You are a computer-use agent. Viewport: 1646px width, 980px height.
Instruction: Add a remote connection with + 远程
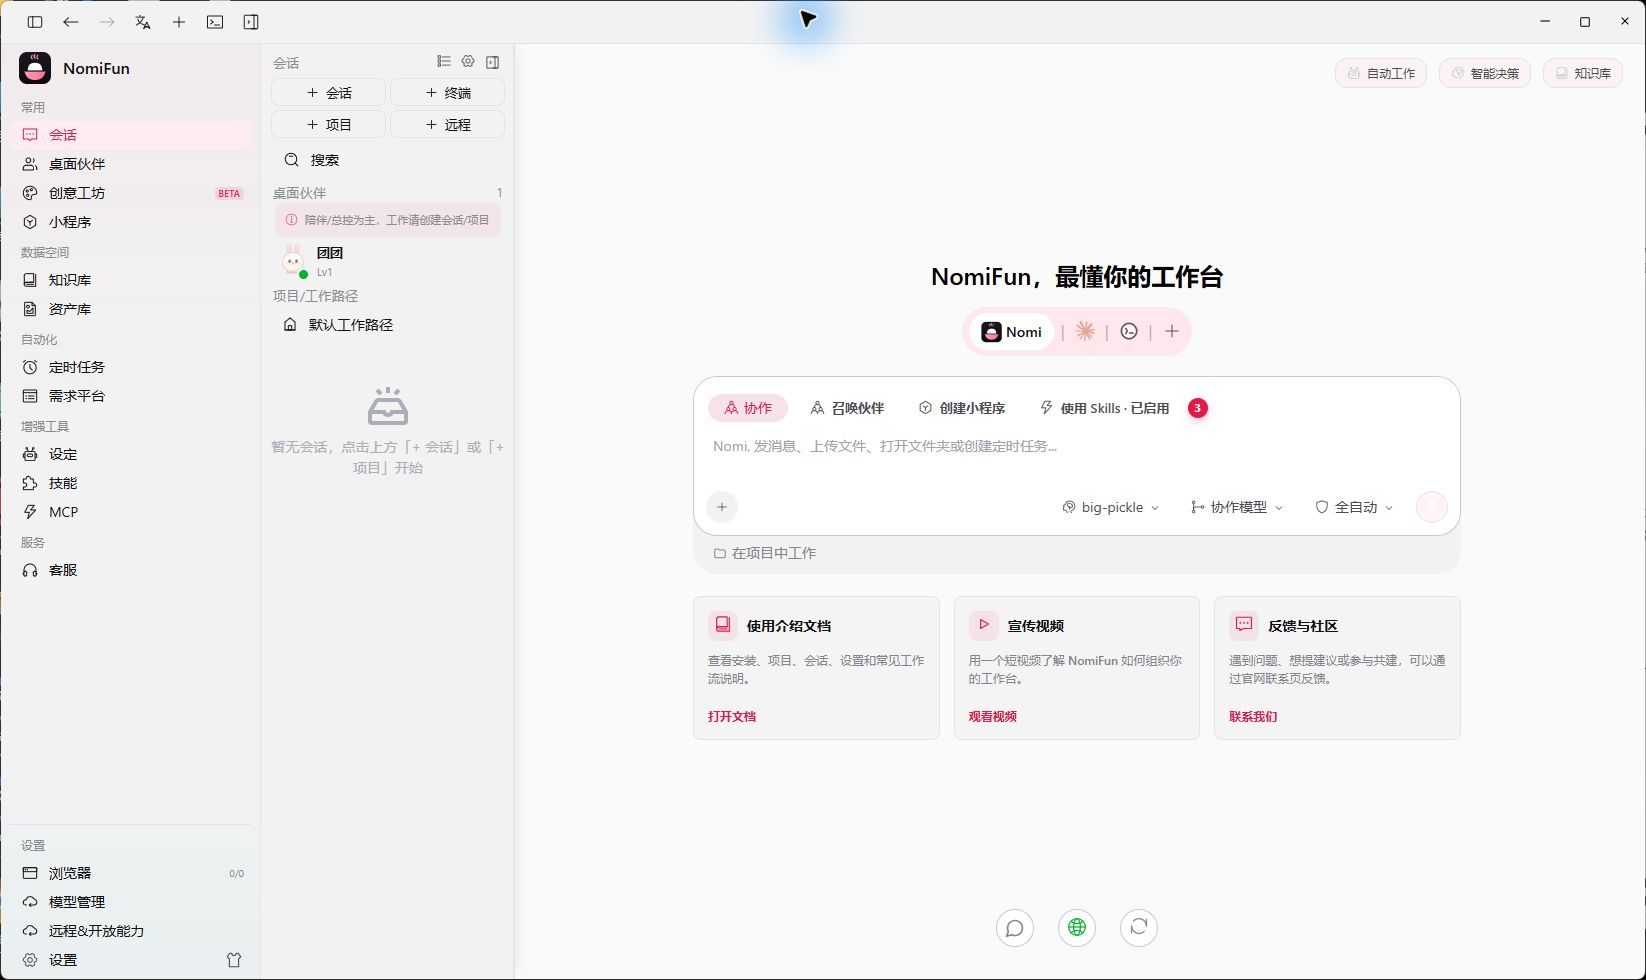(447, 124)
